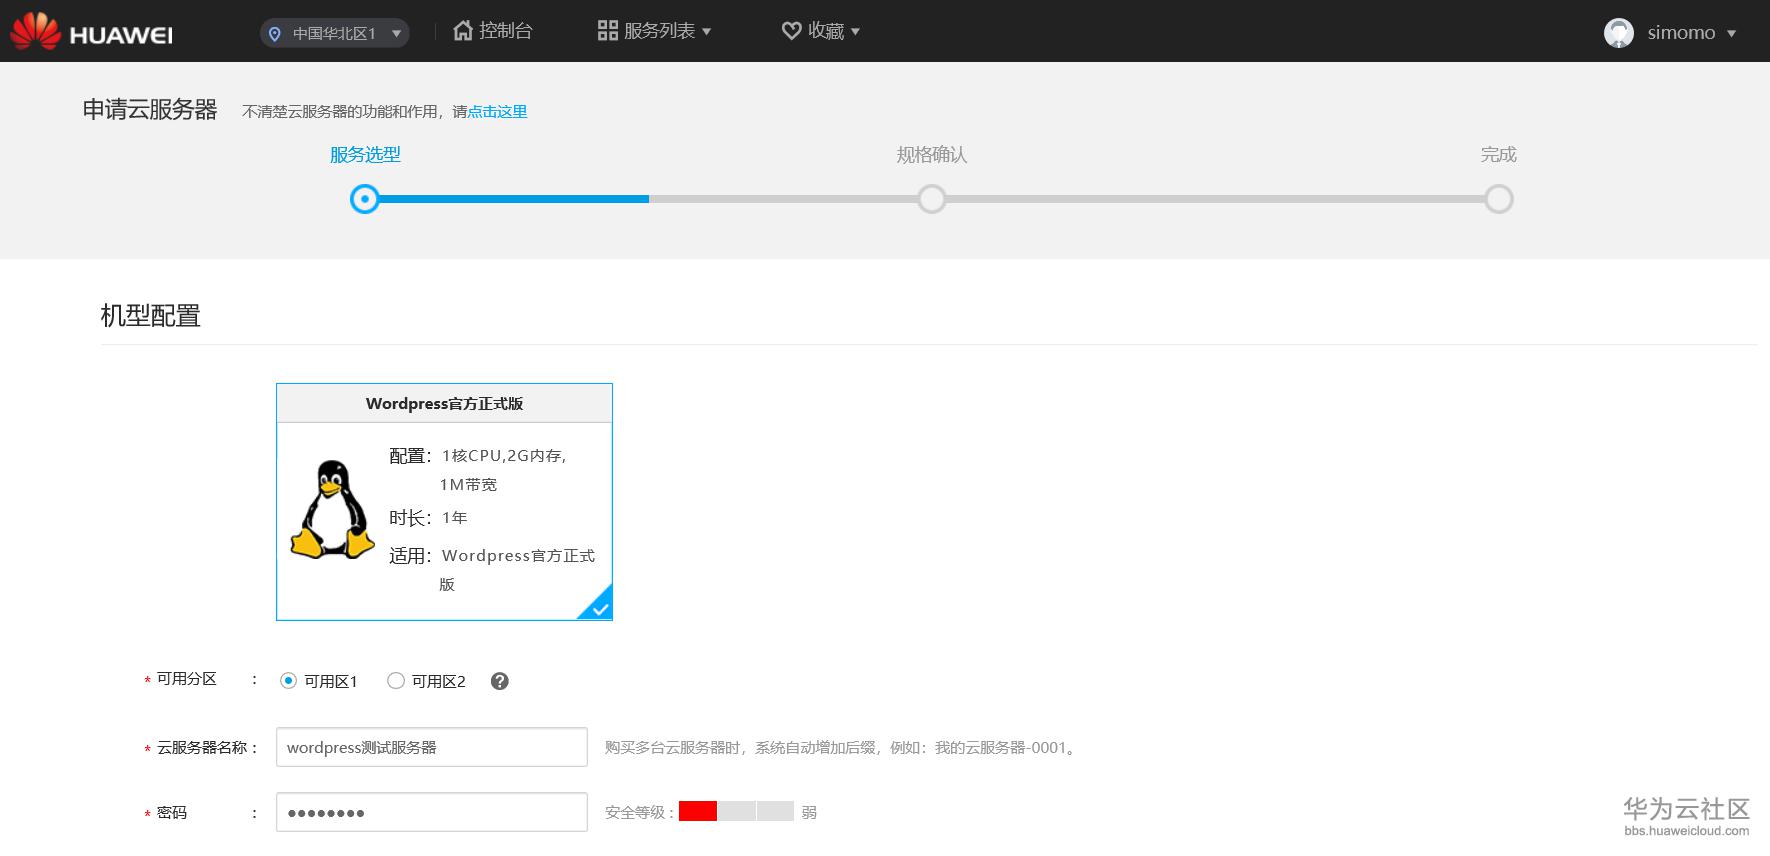Image resolution: width=1770 pixels, height=856 pixels.
Task: Select the 可用区2 radio button
Action: (x=396, y=681)
